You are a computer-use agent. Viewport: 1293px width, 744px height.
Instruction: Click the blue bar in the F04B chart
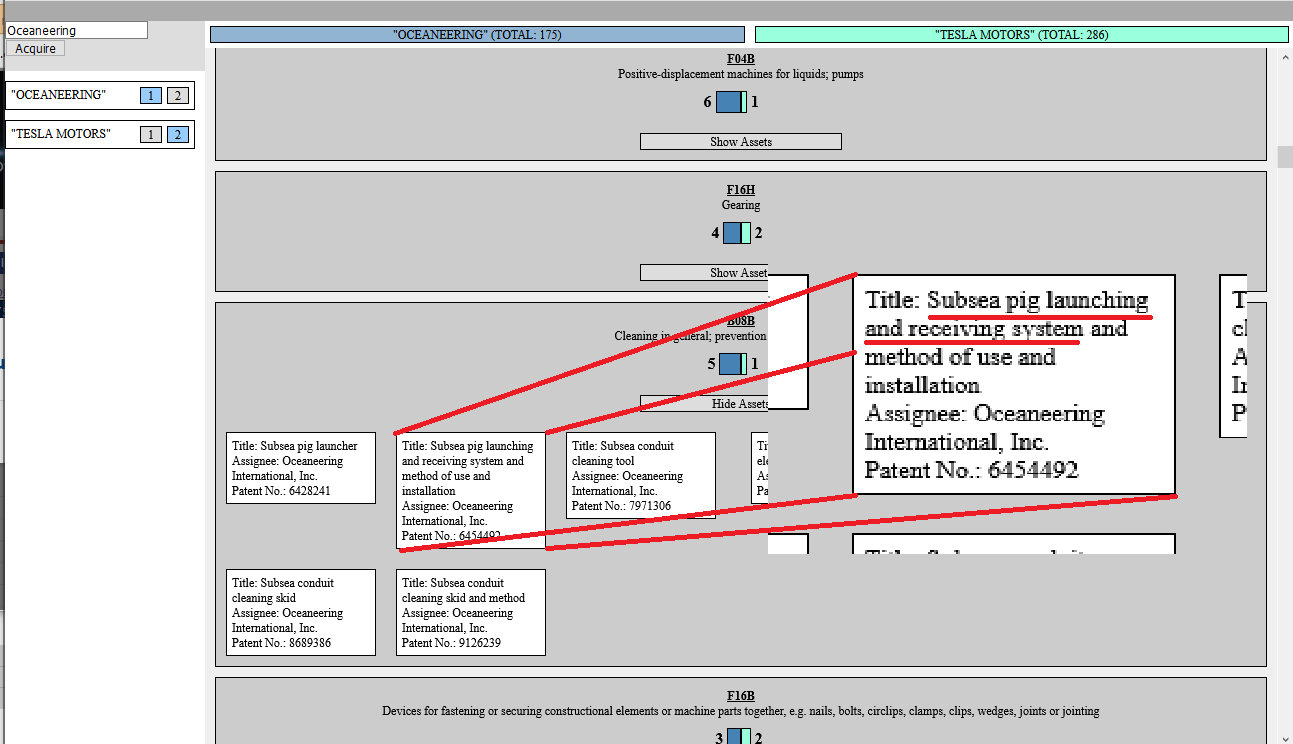pyautogui.click(x=729, y=102)
